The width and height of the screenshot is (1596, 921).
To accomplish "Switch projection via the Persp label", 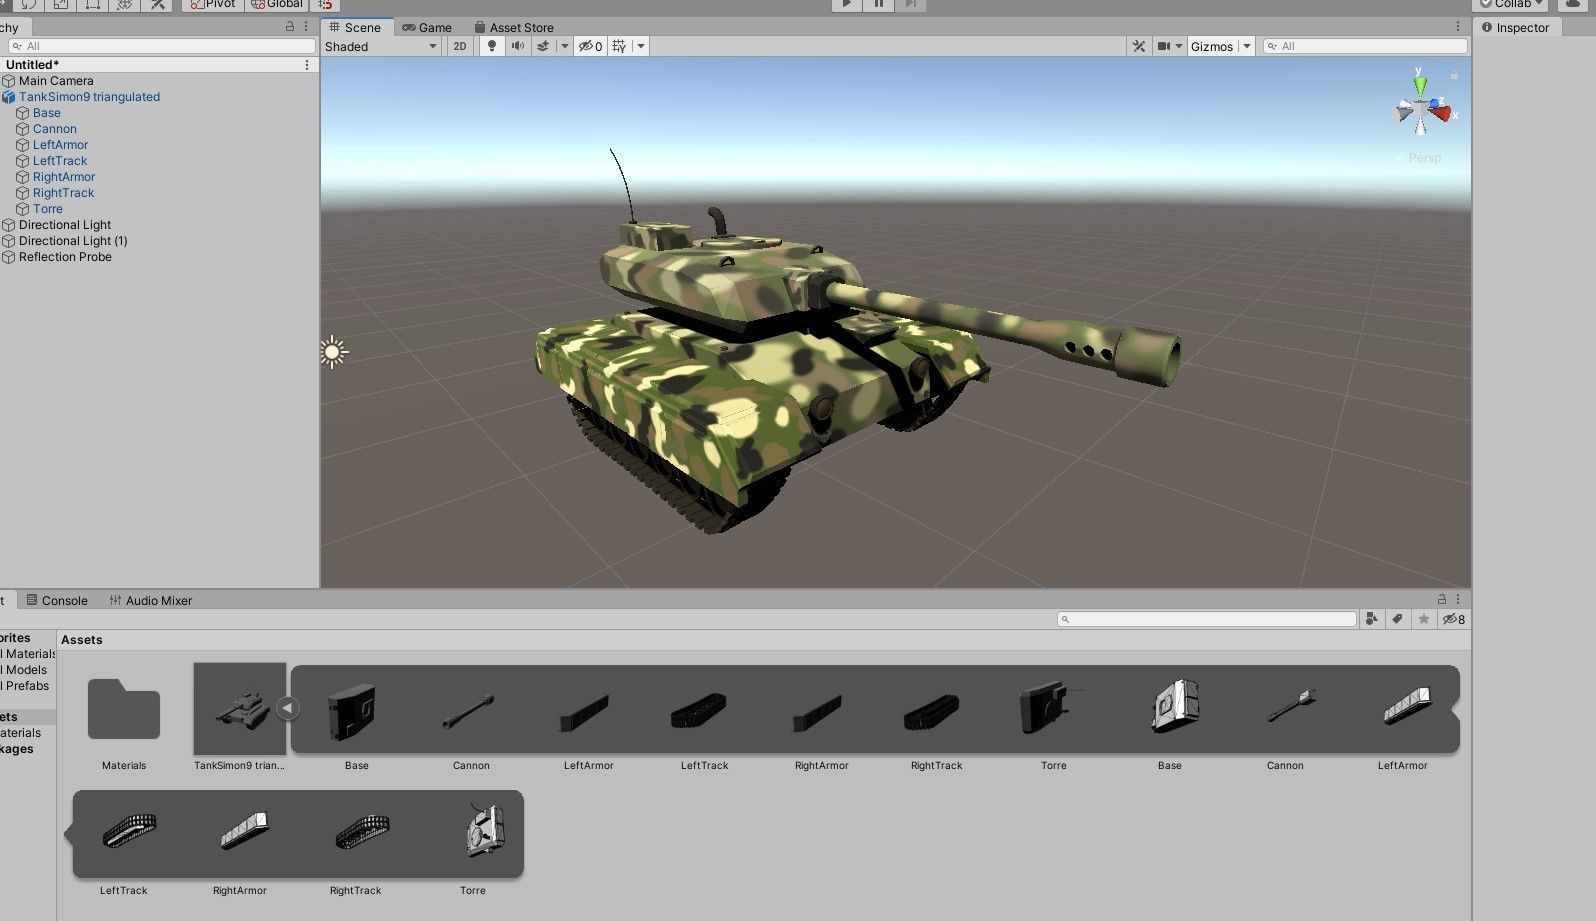I will (x=1424, y=158).
